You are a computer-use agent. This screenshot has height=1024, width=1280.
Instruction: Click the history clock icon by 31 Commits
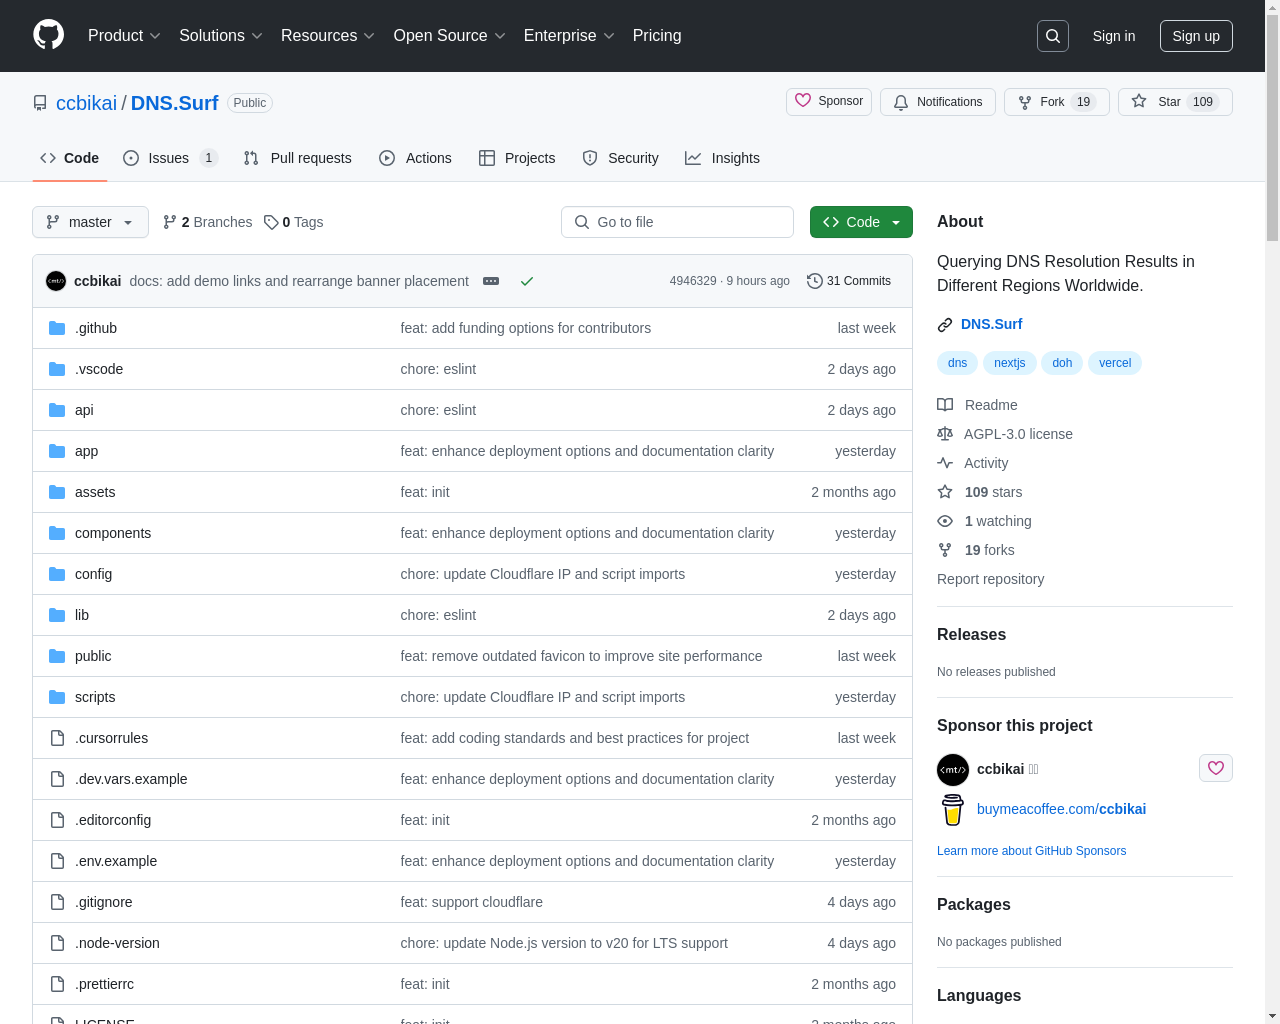[815, 281]
